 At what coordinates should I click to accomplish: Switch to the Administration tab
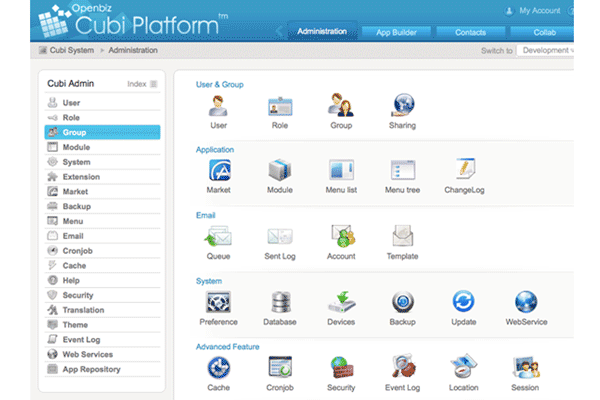[322, 31]
